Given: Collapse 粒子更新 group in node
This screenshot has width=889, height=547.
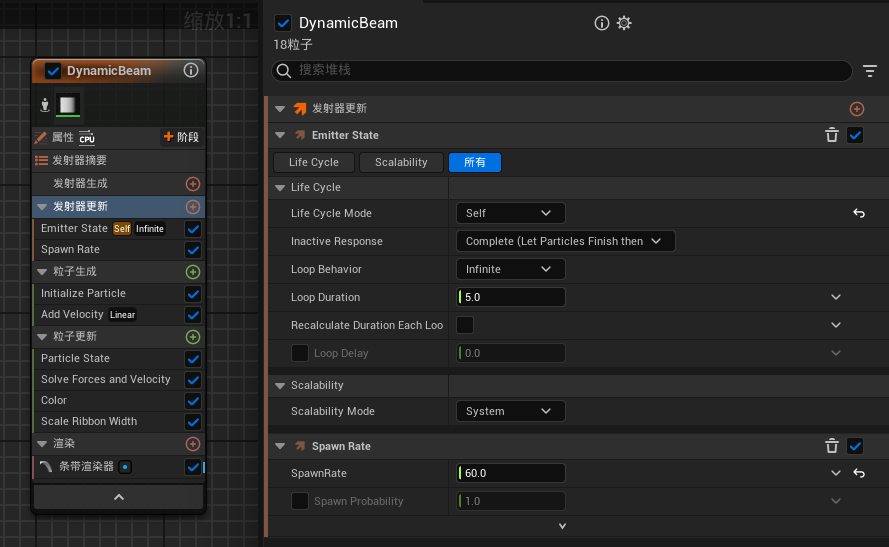Looking at the screenshot, I should 42,337.
